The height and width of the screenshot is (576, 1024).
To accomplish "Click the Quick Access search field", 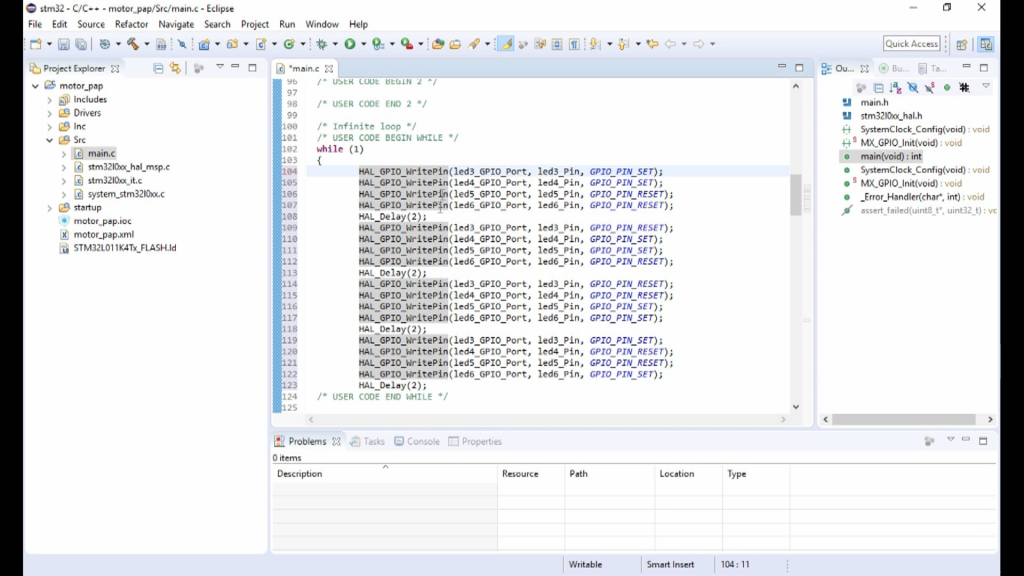I will tap(911, 44).
